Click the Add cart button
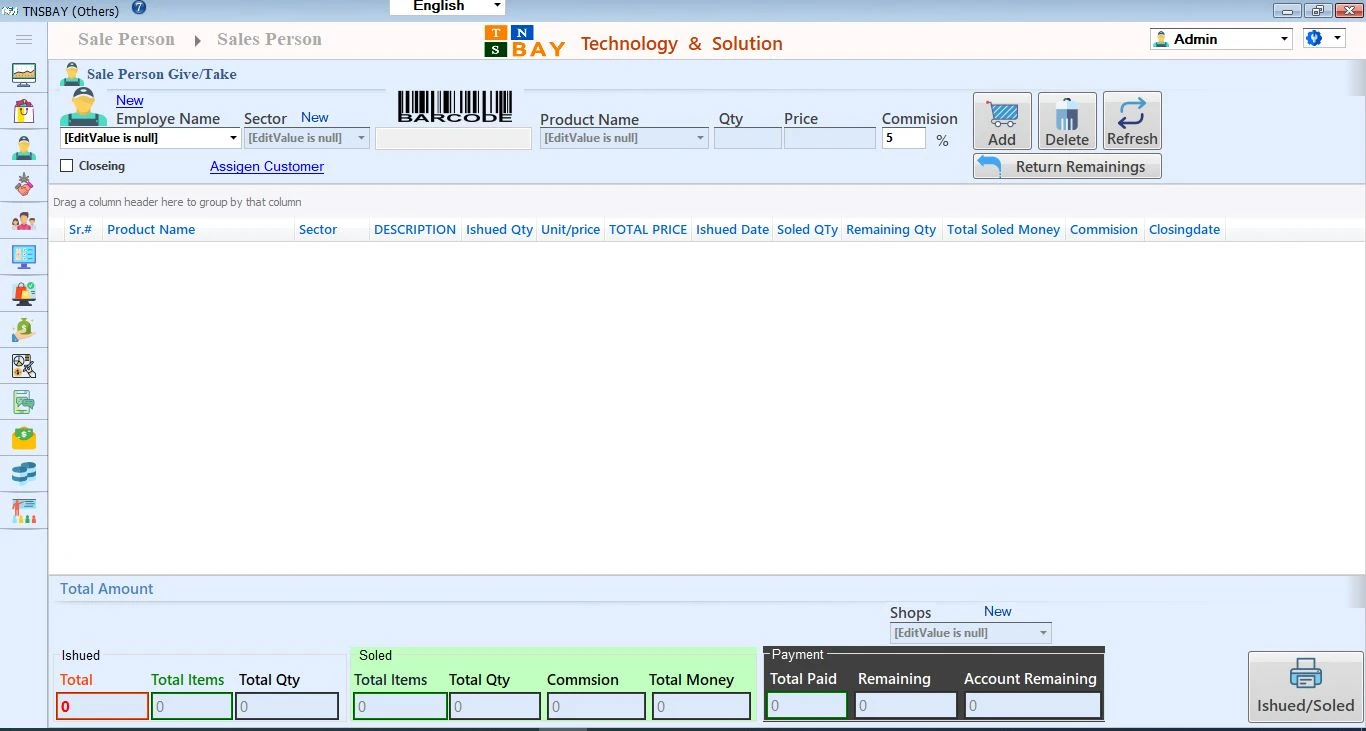 tap(1002, 121)
